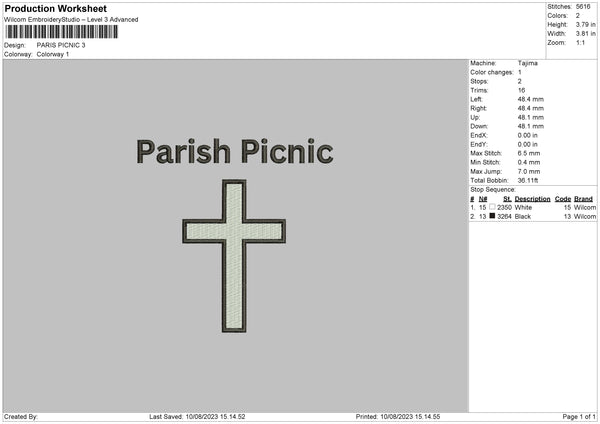Viewport: 600px width, 424px height.
Task: Click the black color swatch in row 2
Action: [x=492, y=216]
